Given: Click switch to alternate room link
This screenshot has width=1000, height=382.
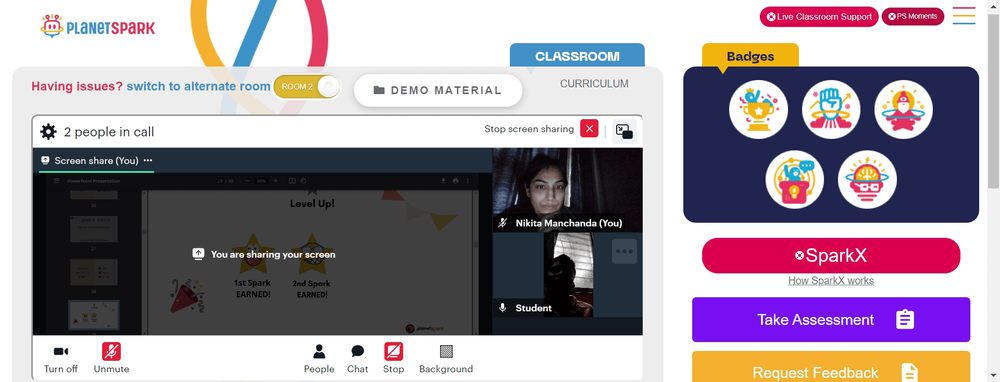Looking at the screenshot, I should [198, 86].
